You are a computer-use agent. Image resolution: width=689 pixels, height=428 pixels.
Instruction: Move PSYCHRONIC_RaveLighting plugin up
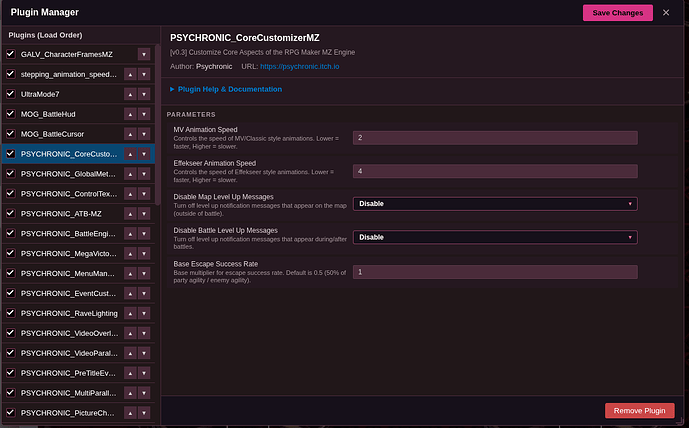point(130,313)
